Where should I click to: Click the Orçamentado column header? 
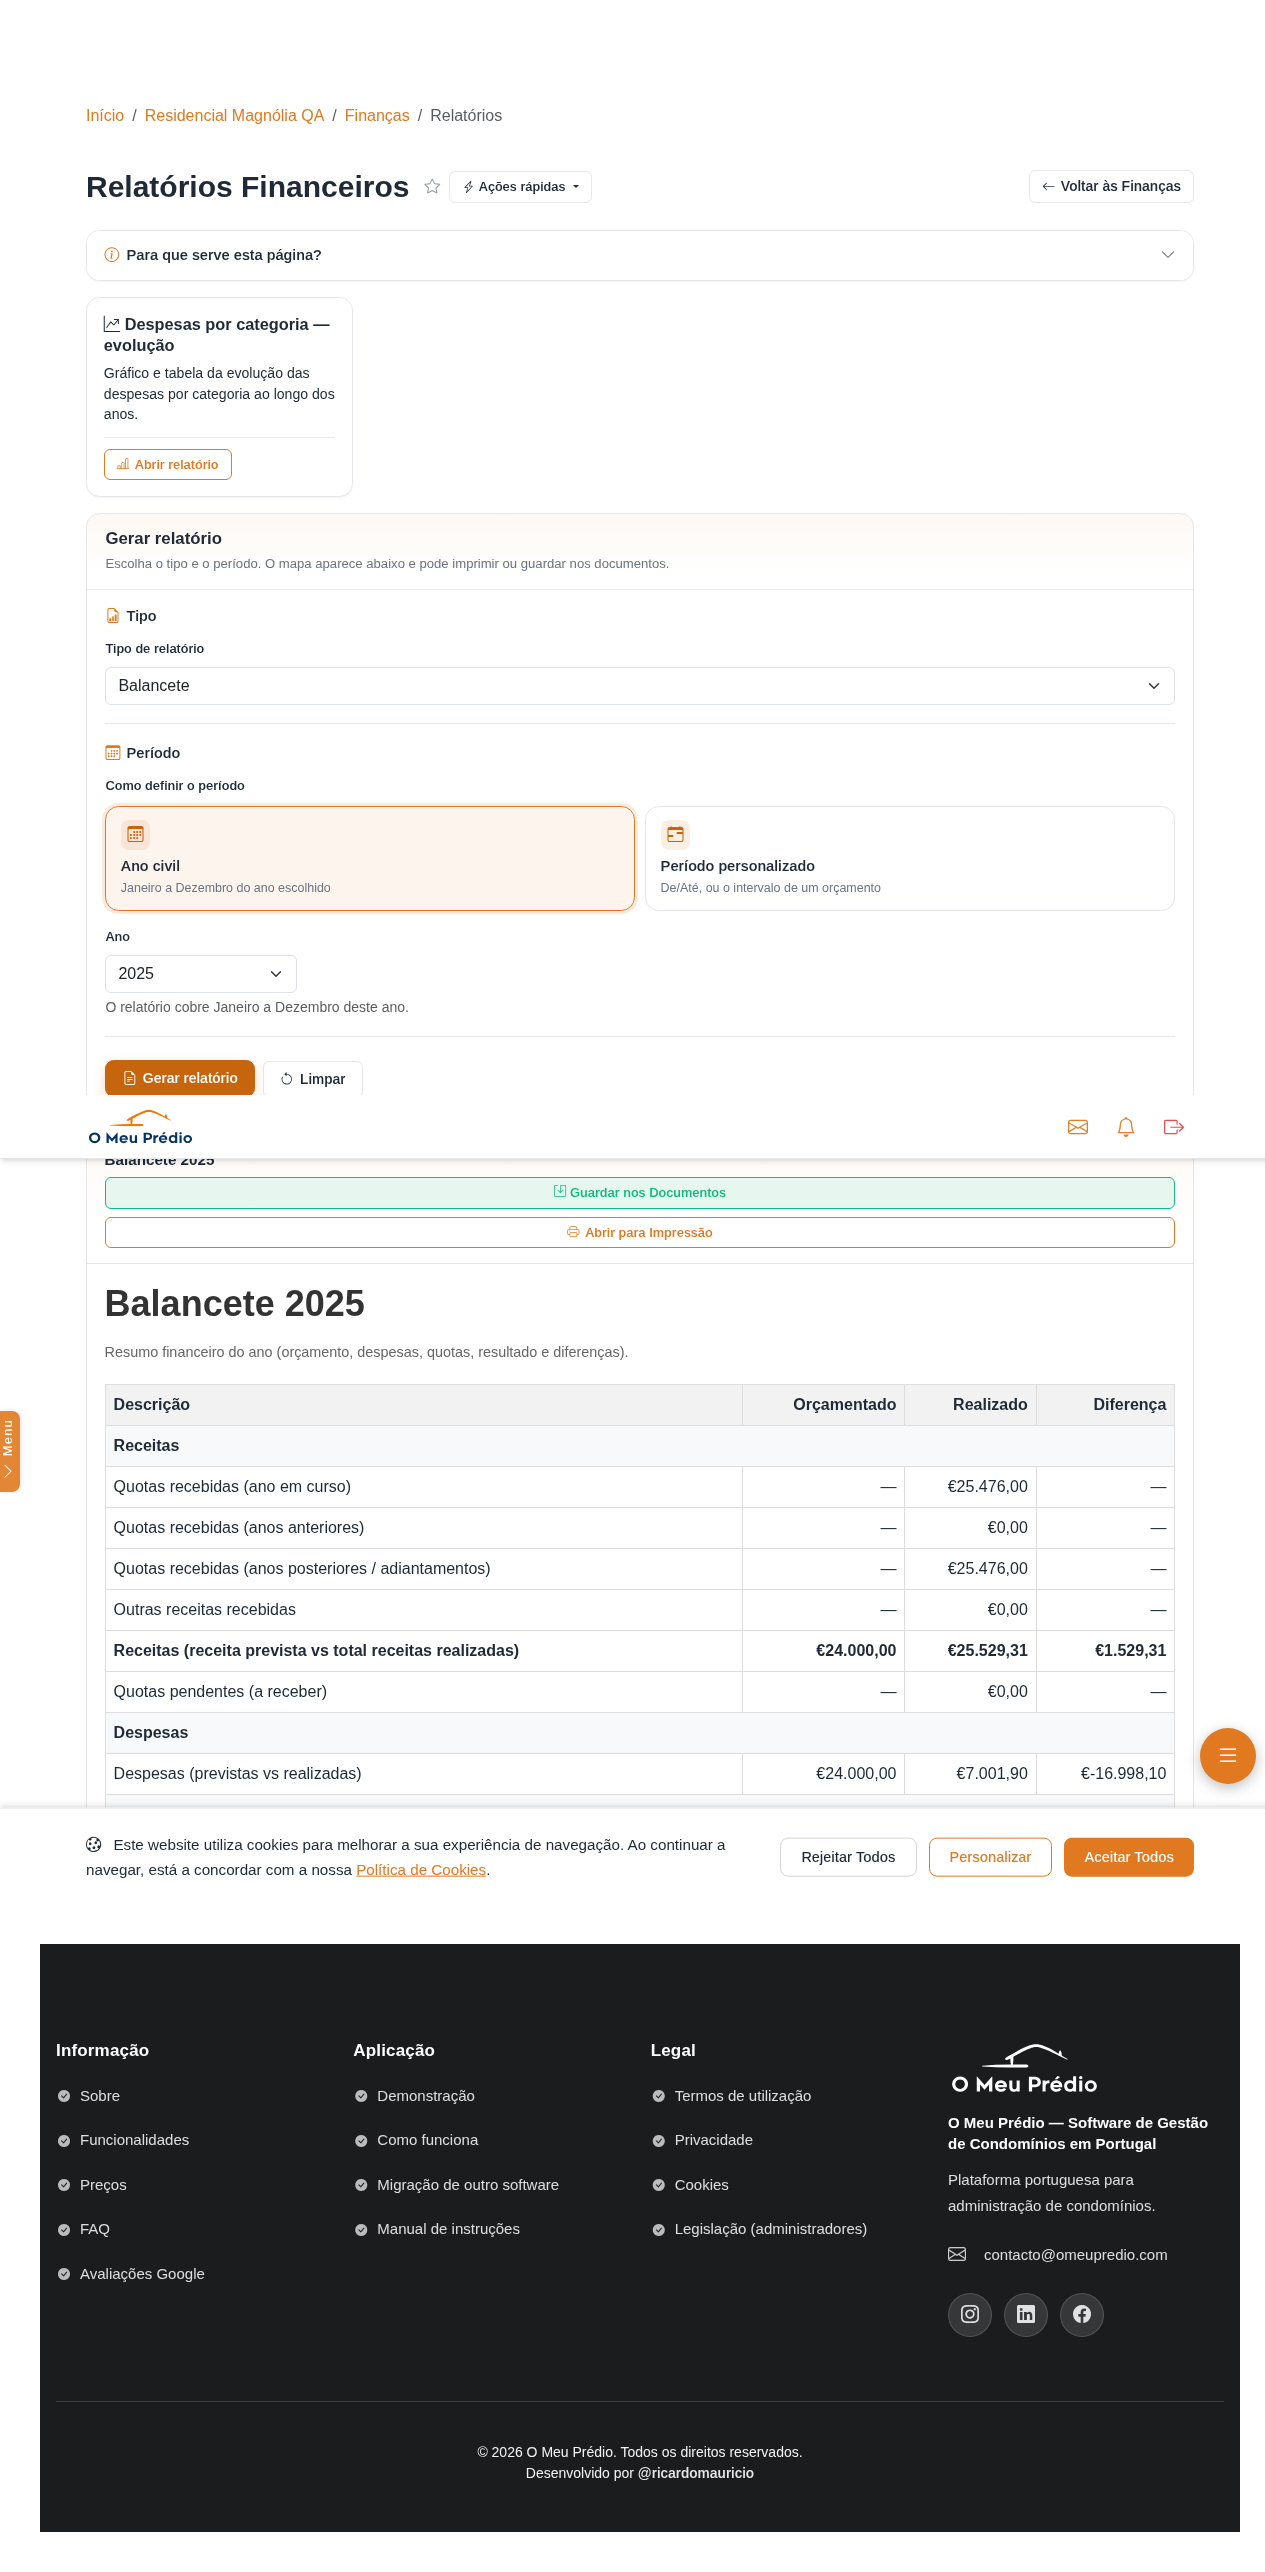coord(824,1405)
